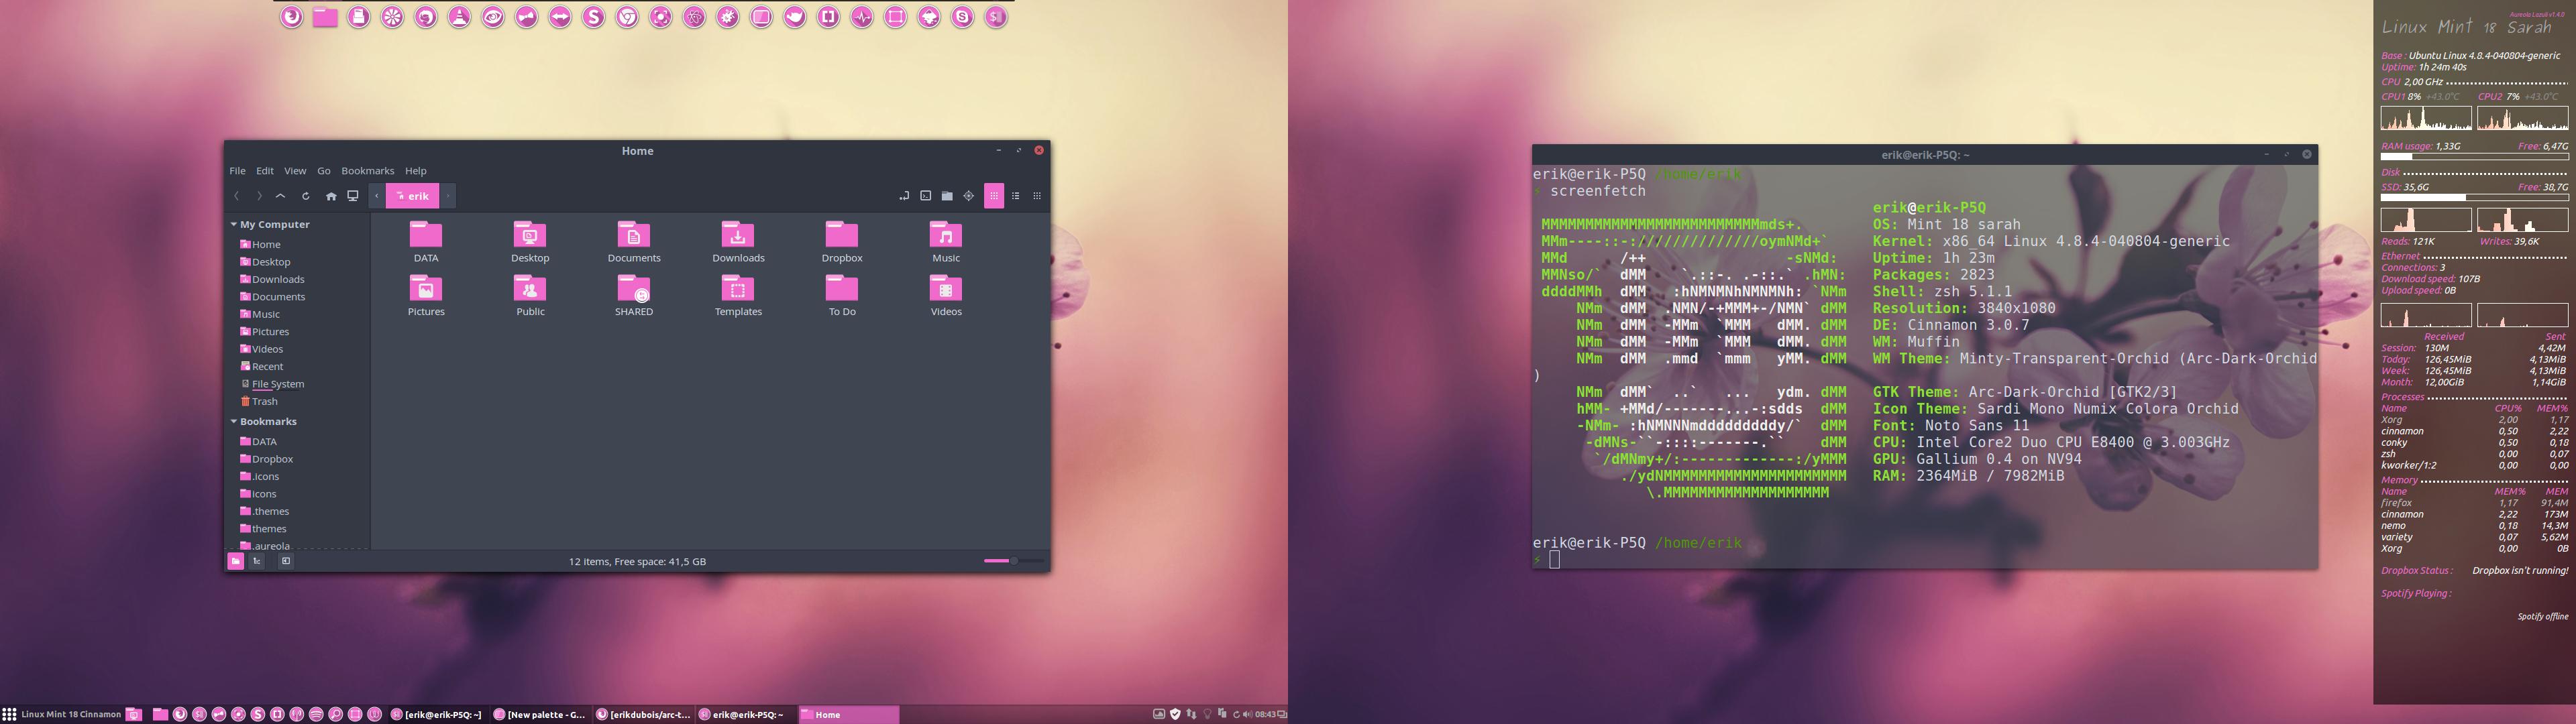Open the Help menu

coord(416,171)
